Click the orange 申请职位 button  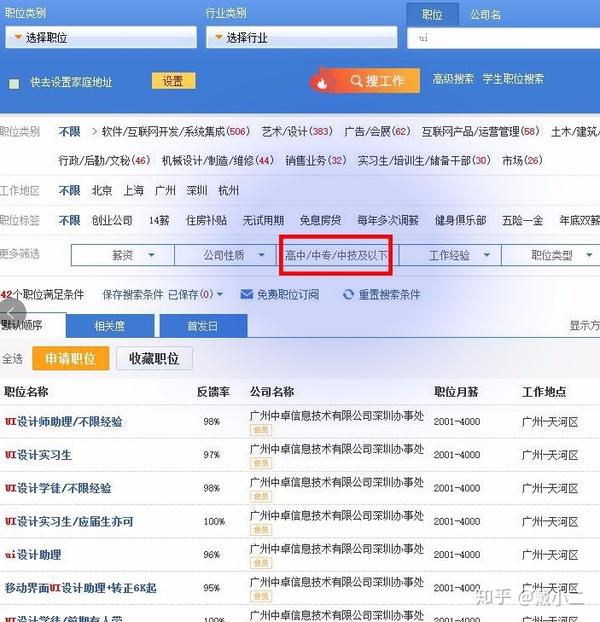pos(71,358)
